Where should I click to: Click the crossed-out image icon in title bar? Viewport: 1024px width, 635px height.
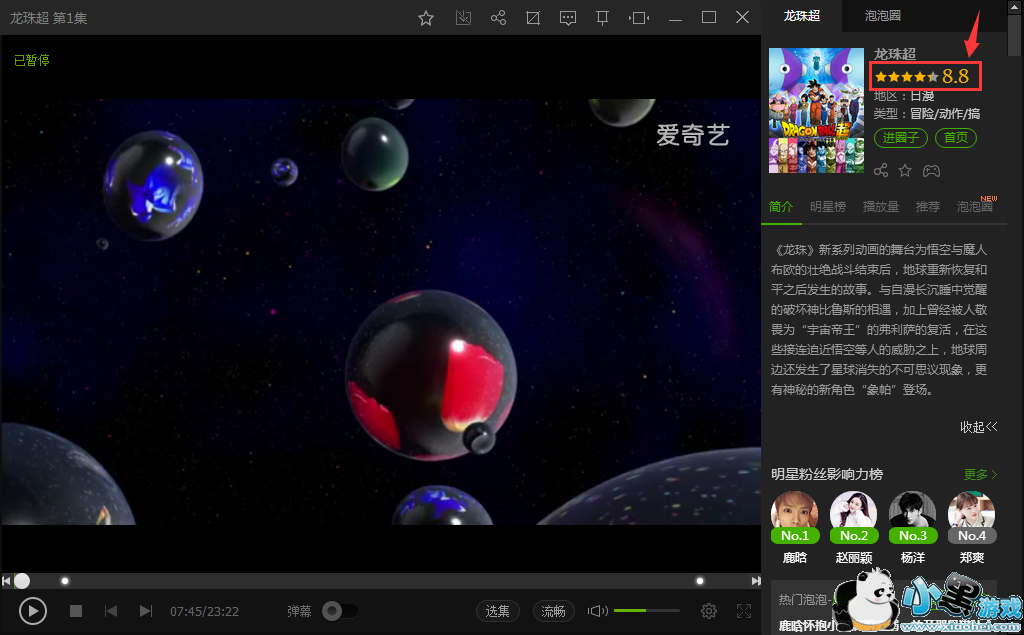[463, 18]
